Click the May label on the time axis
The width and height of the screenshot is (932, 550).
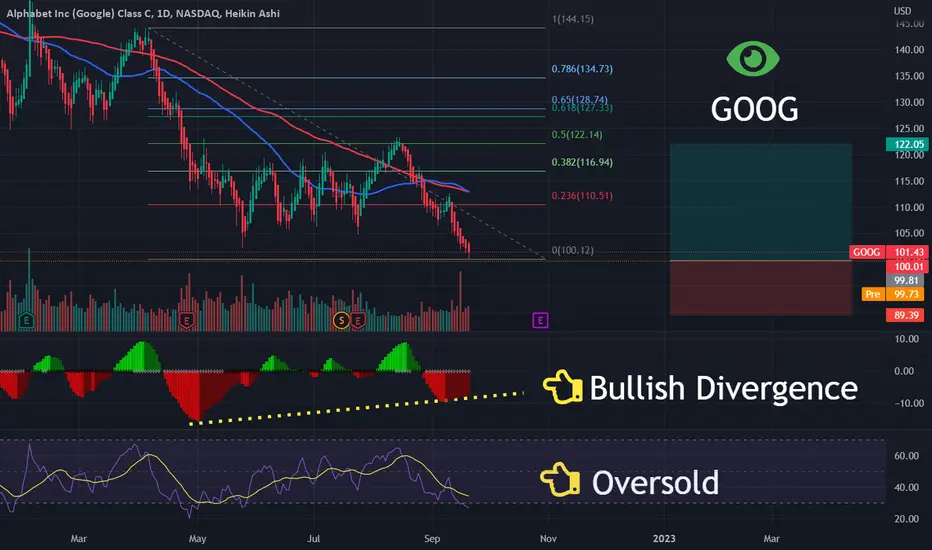point(197,539)
